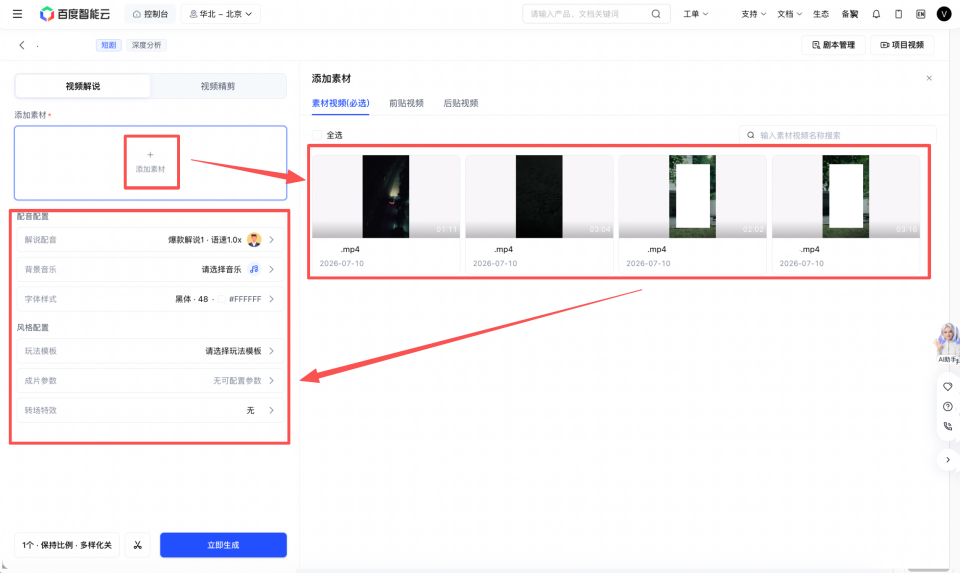Open 剧本管理 script management
The image size is (960, 573).
[x=833, y=45]
